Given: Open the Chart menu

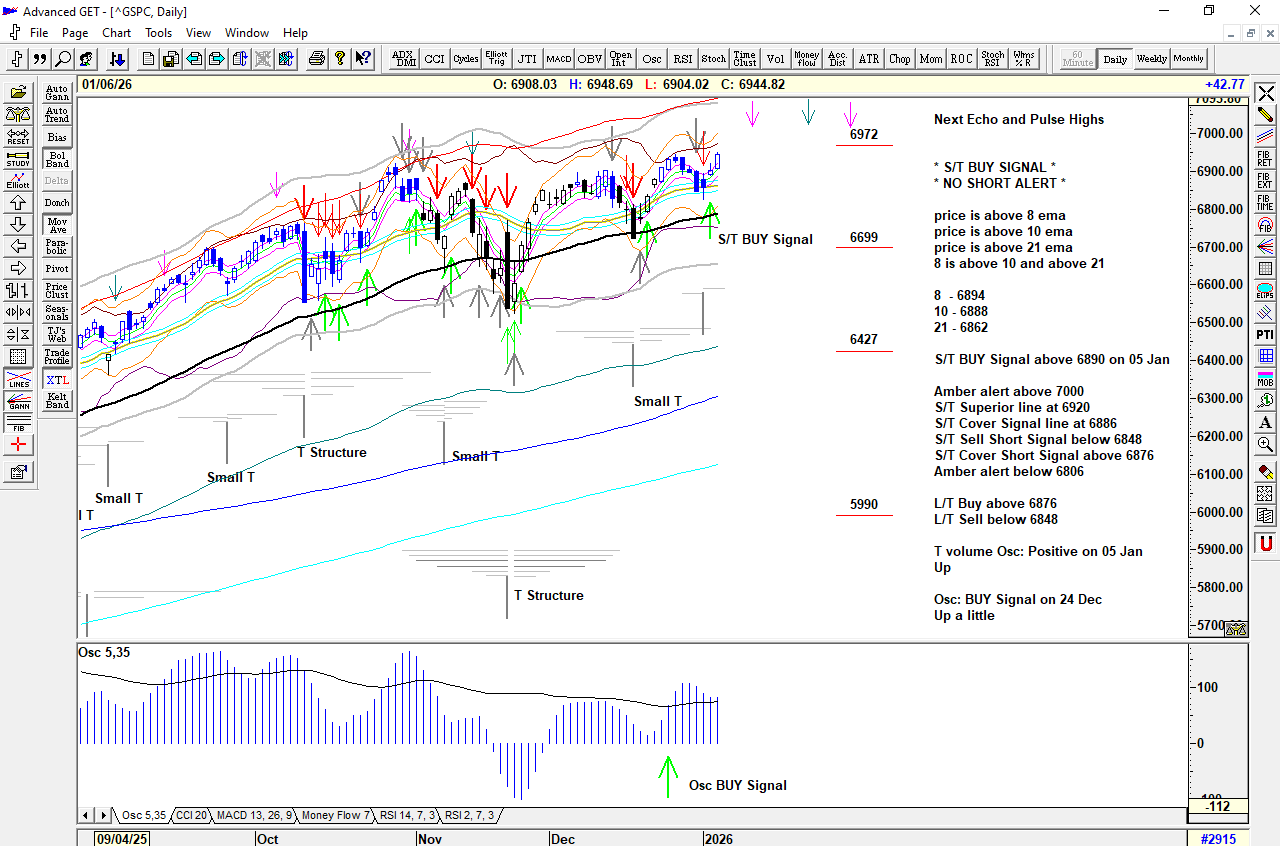Looking at the screenshot, I should point(116,33).
